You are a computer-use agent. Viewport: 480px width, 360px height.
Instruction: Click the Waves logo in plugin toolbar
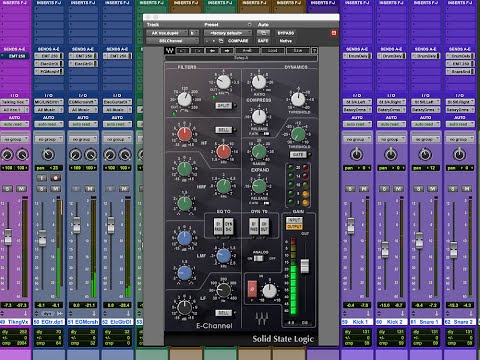(x=169, y=51)
